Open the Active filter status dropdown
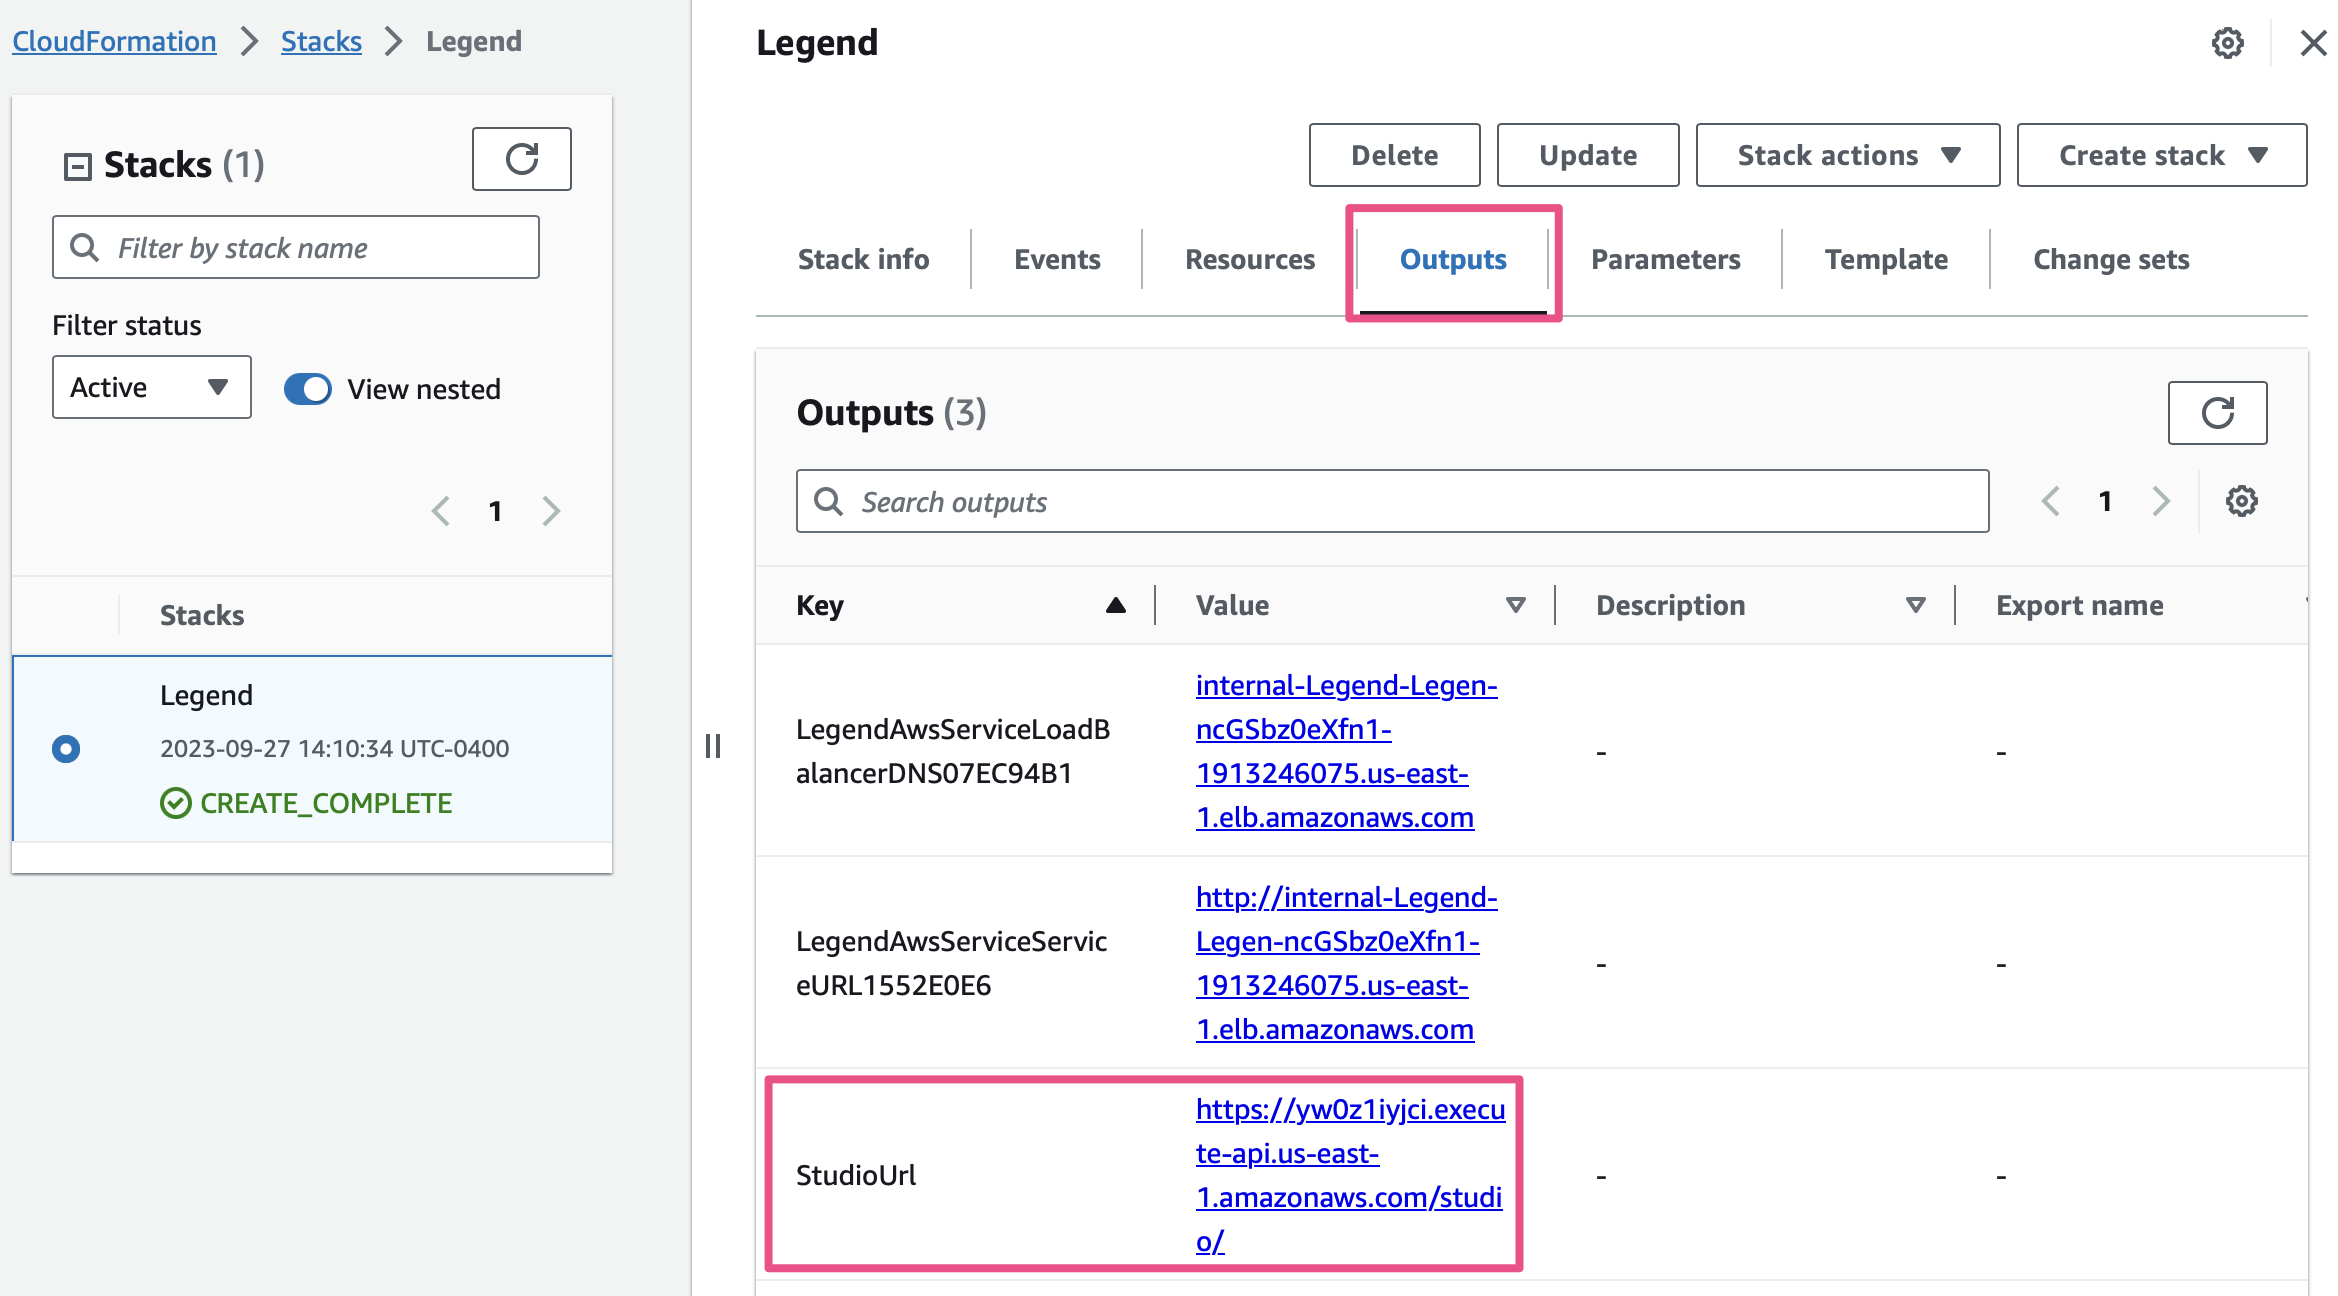The height and width of the screenshot is (1296, 2338). [x=151, y=387]
